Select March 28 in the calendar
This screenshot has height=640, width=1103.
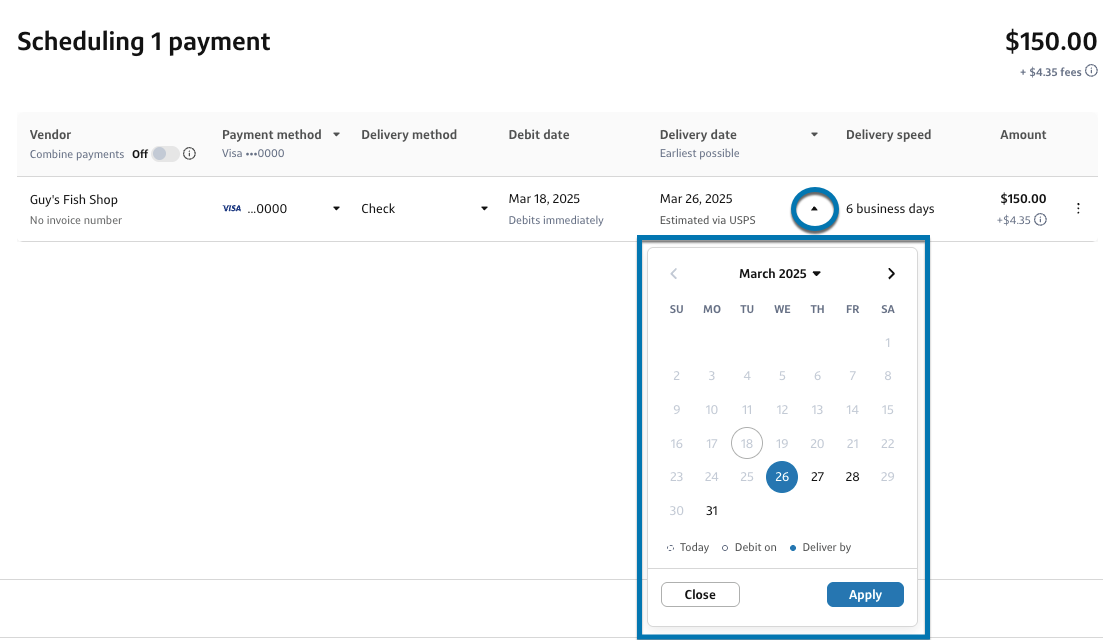pyautogui.click(x=852, y=477)
